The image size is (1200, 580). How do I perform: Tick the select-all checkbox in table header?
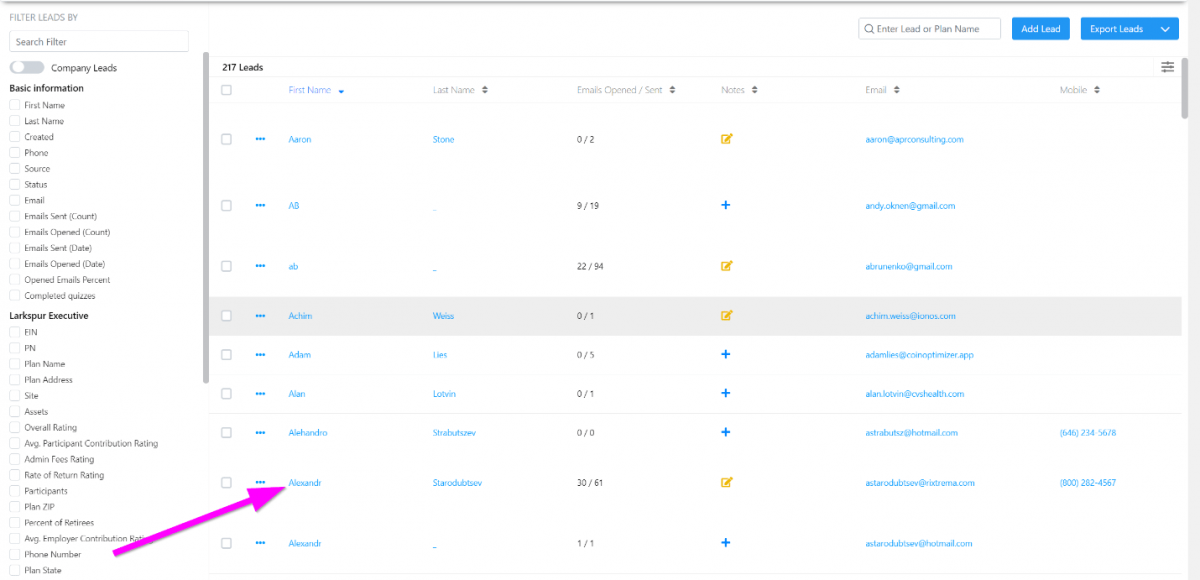pyautogui.click(x=226, y=90)
